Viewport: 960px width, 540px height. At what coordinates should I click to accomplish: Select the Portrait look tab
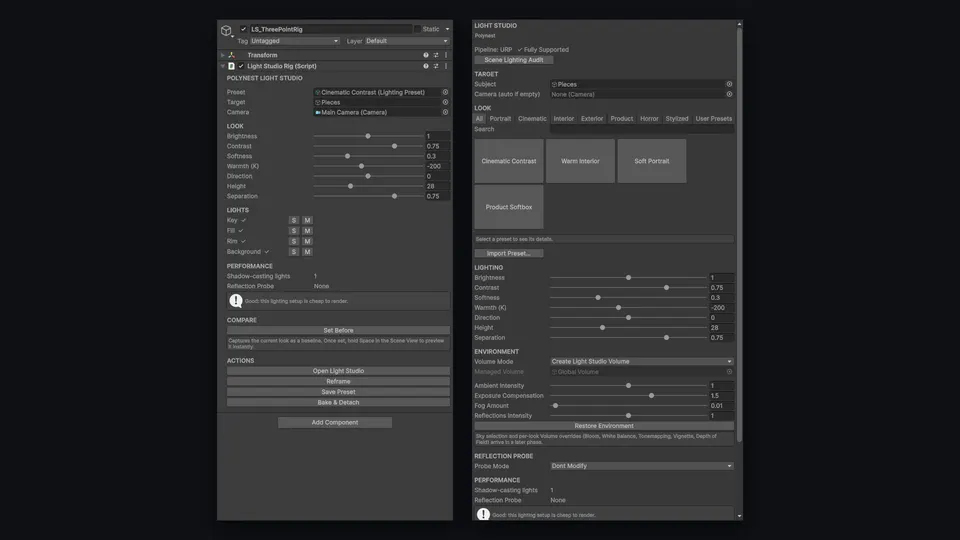pos(500,119)
